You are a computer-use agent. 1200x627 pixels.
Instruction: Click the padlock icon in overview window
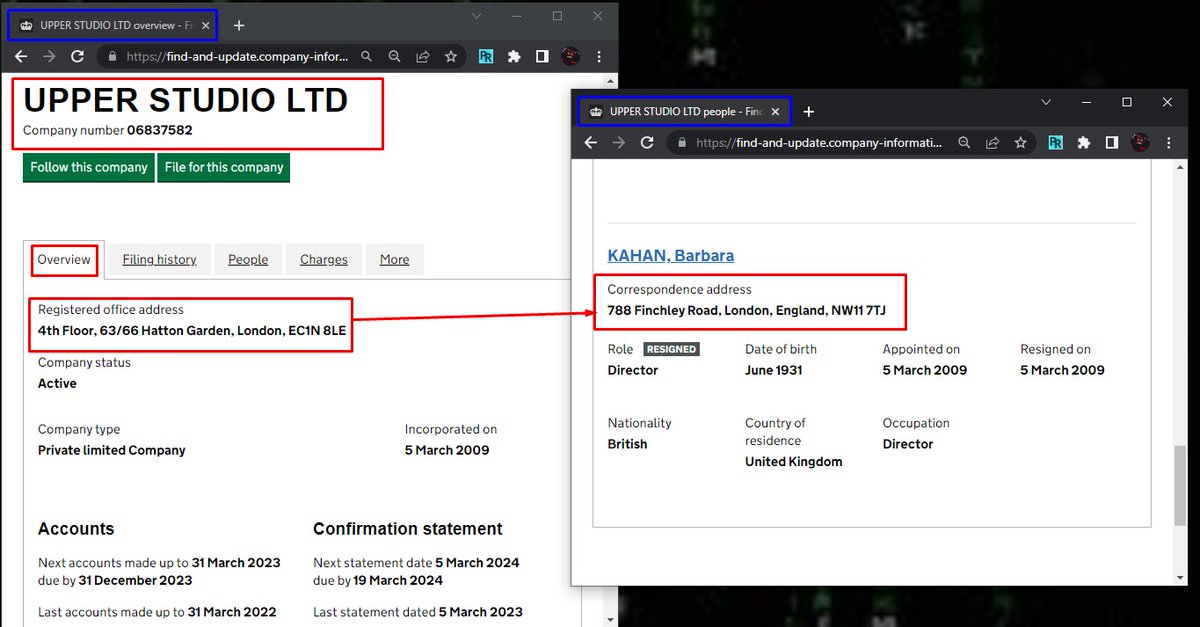(x=113, y=57)
